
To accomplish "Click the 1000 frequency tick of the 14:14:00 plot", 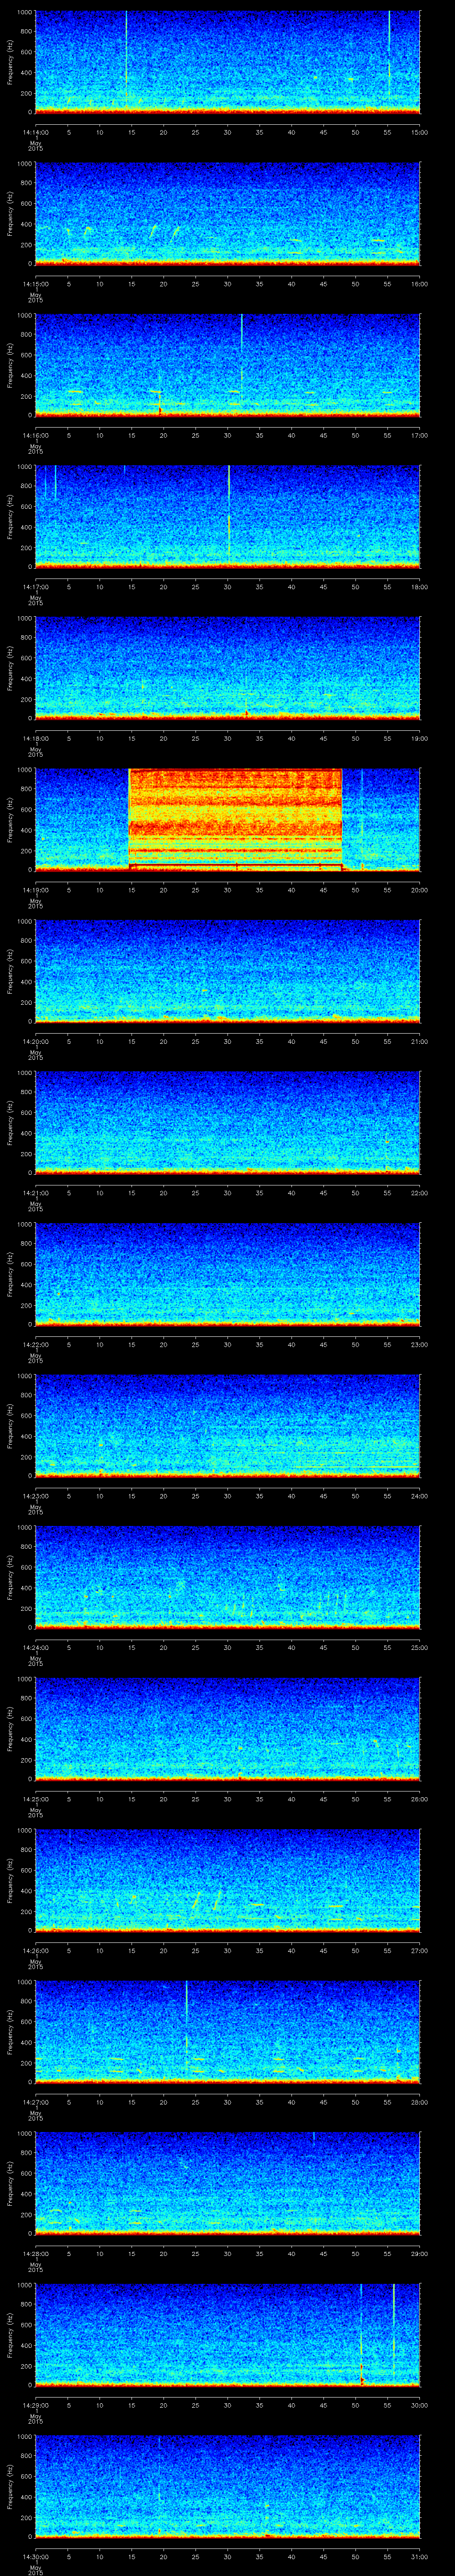I will click(x=25, y=12).
